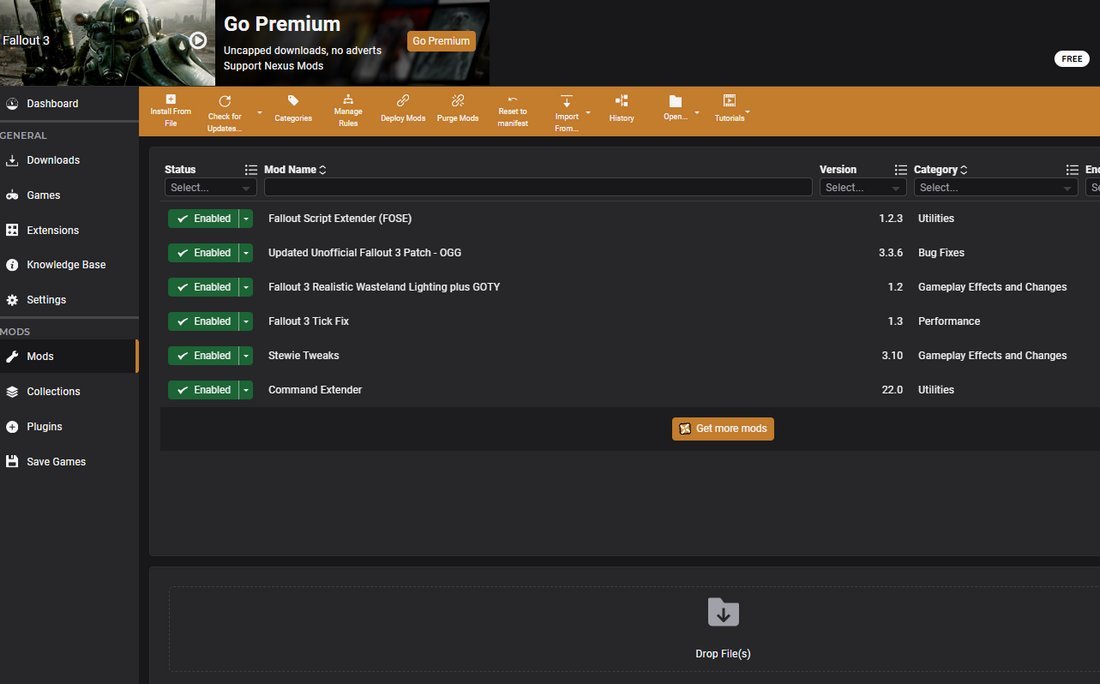Open Version column options list icon
1100x684 pixels.
pyautogui.click(x=901, y=170)
